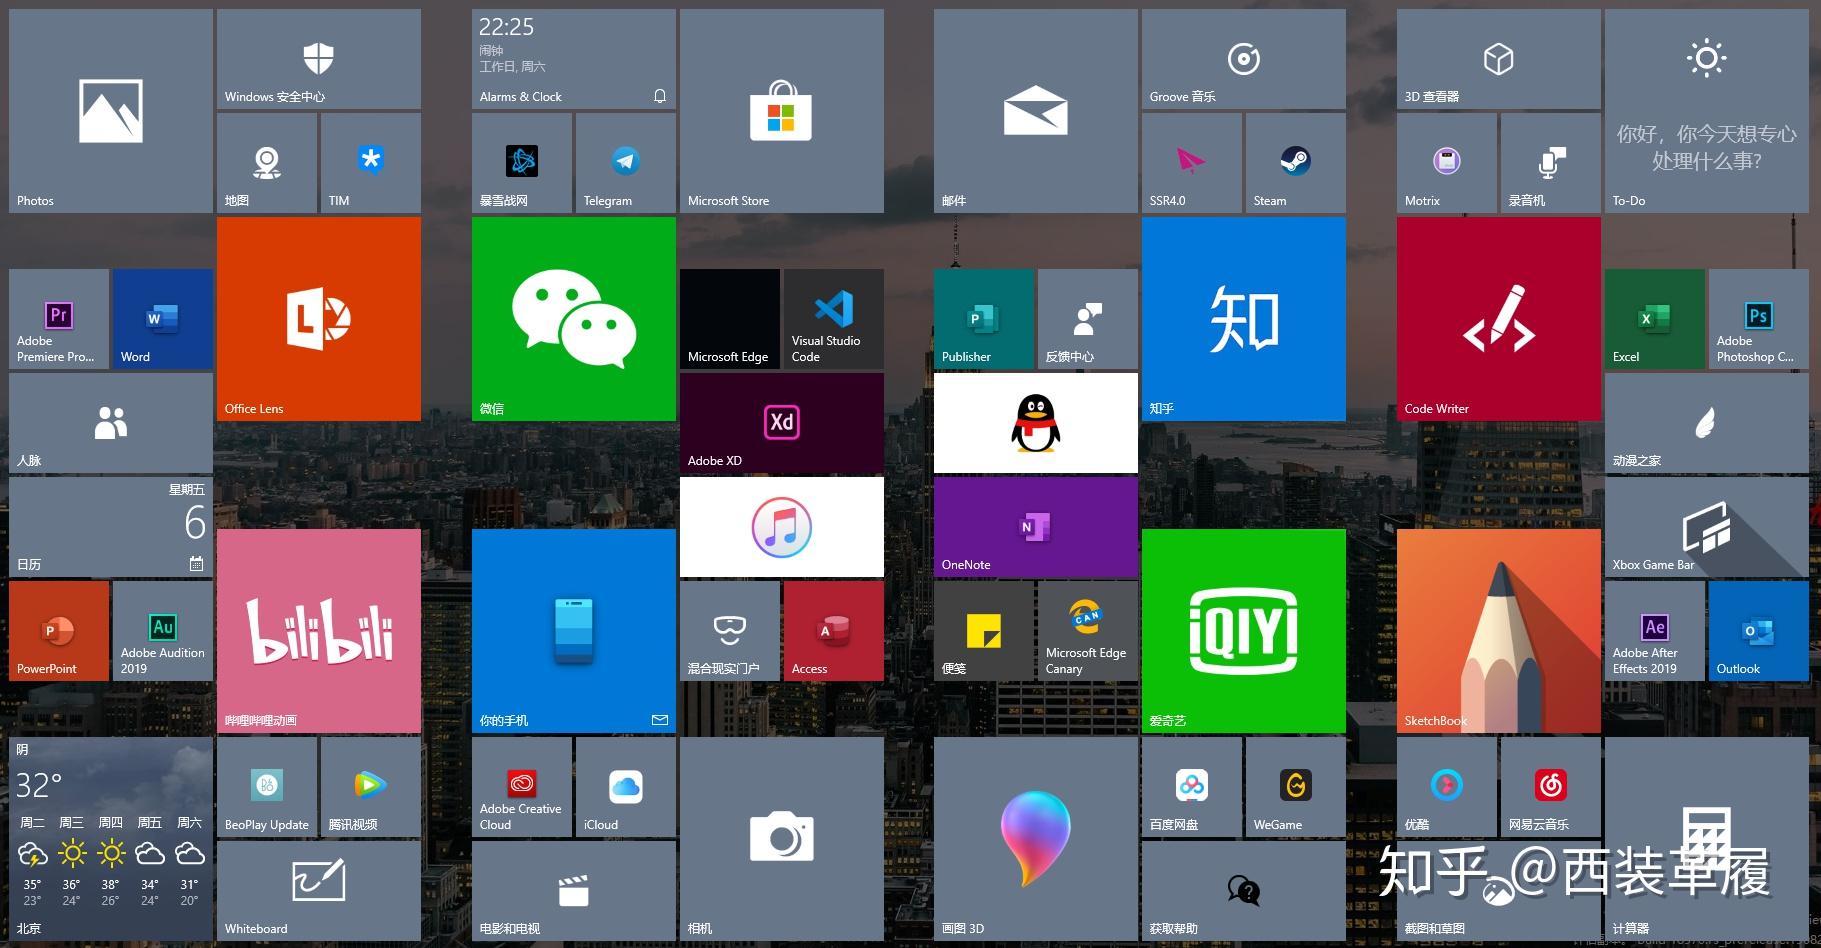1821x948 pixels.
Task: Launch Adobe Photoshop
Action: pos(1757,318)
